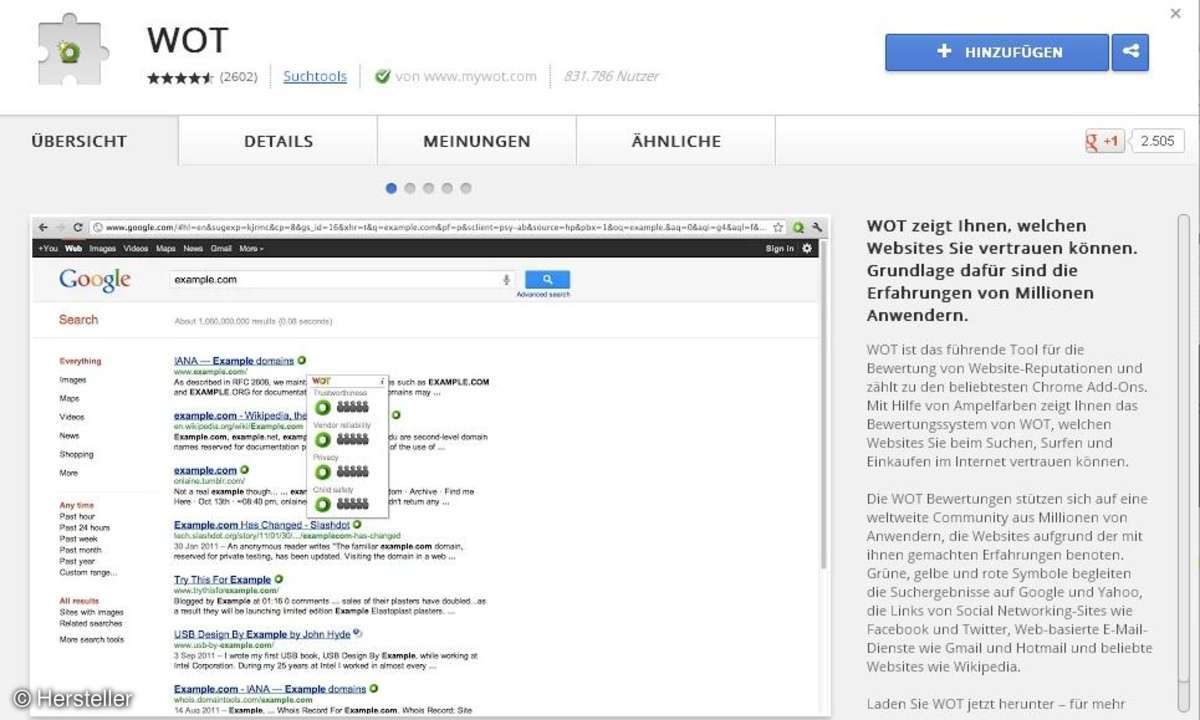Switch to the MEINUNGEN tab

(477, 141)
